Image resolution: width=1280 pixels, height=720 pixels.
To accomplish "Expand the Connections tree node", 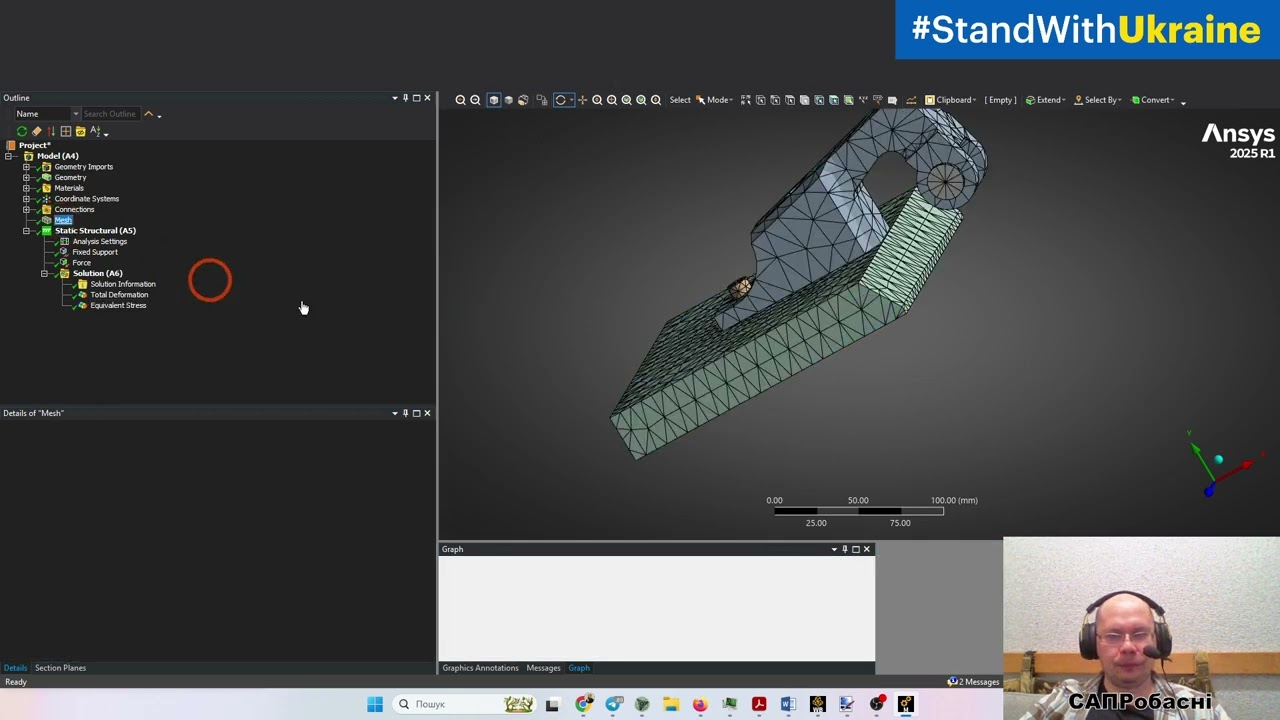I will pyautogui.click(x=26, y=210).
